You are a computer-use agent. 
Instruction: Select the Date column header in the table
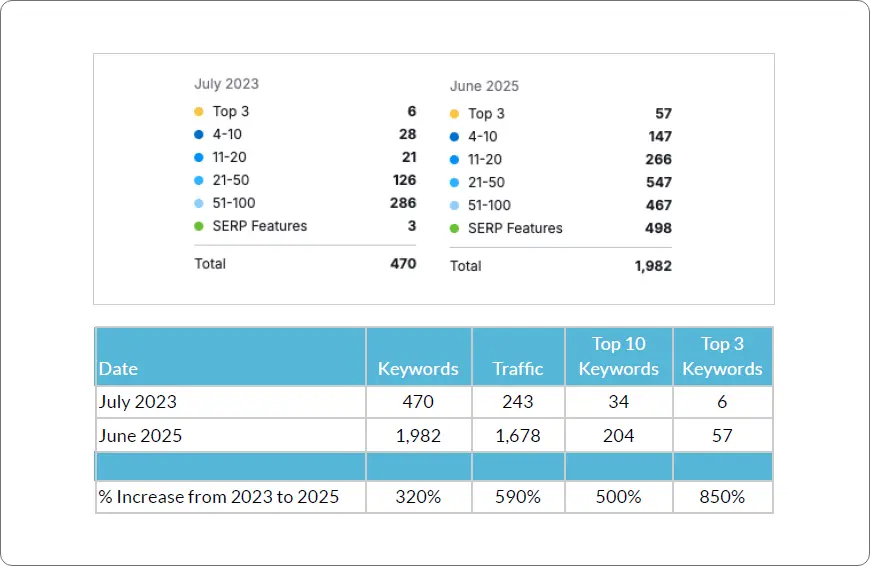(x=118, y=369)
